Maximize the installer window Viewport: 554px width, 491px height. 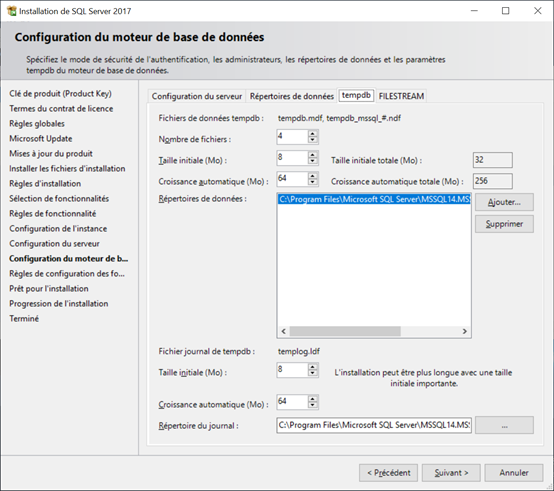point(506,11)
